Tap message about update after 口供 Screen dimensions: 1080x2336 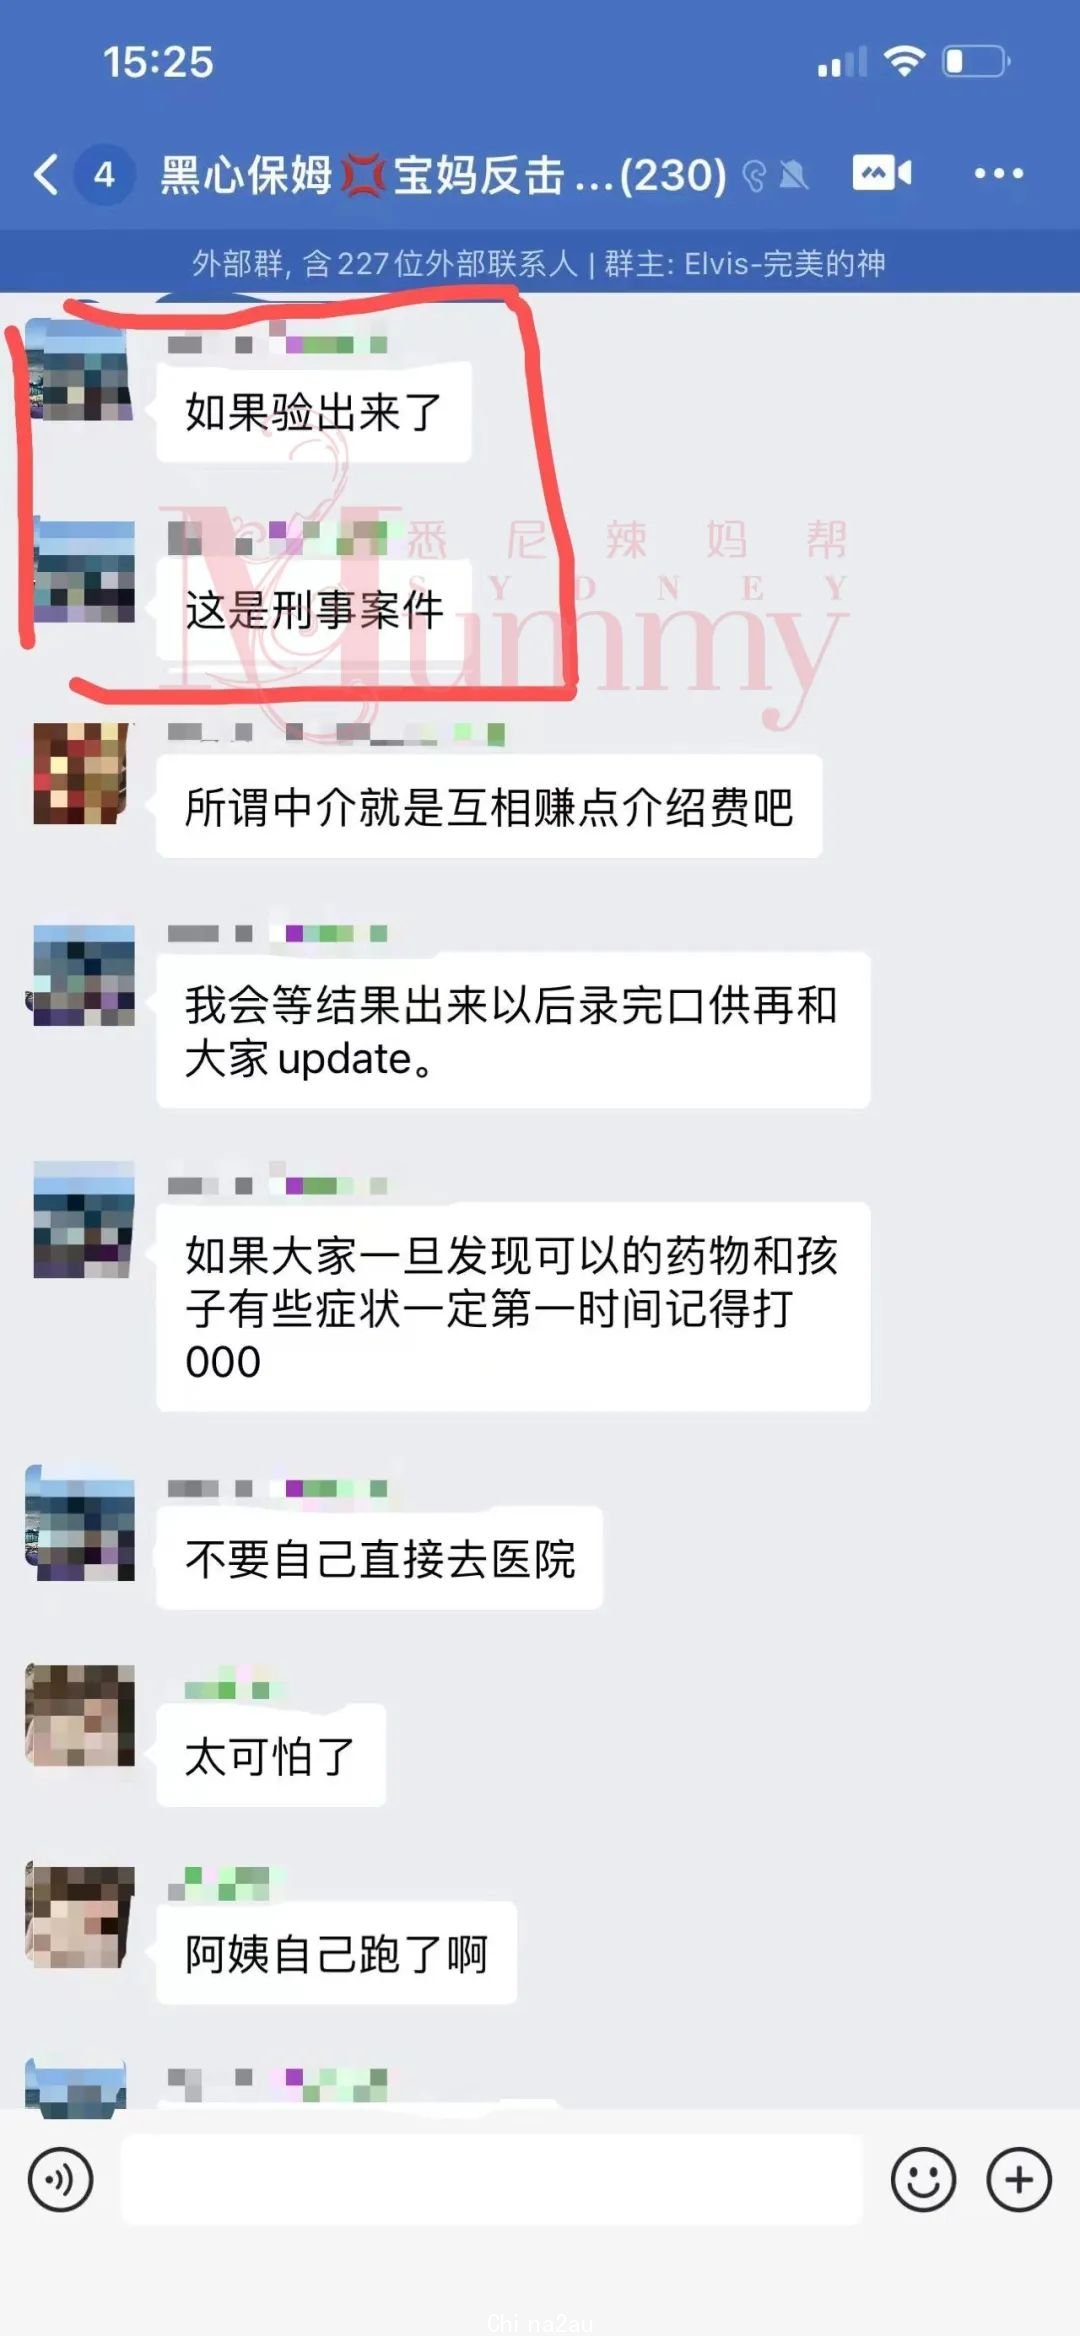(513, 1031)
